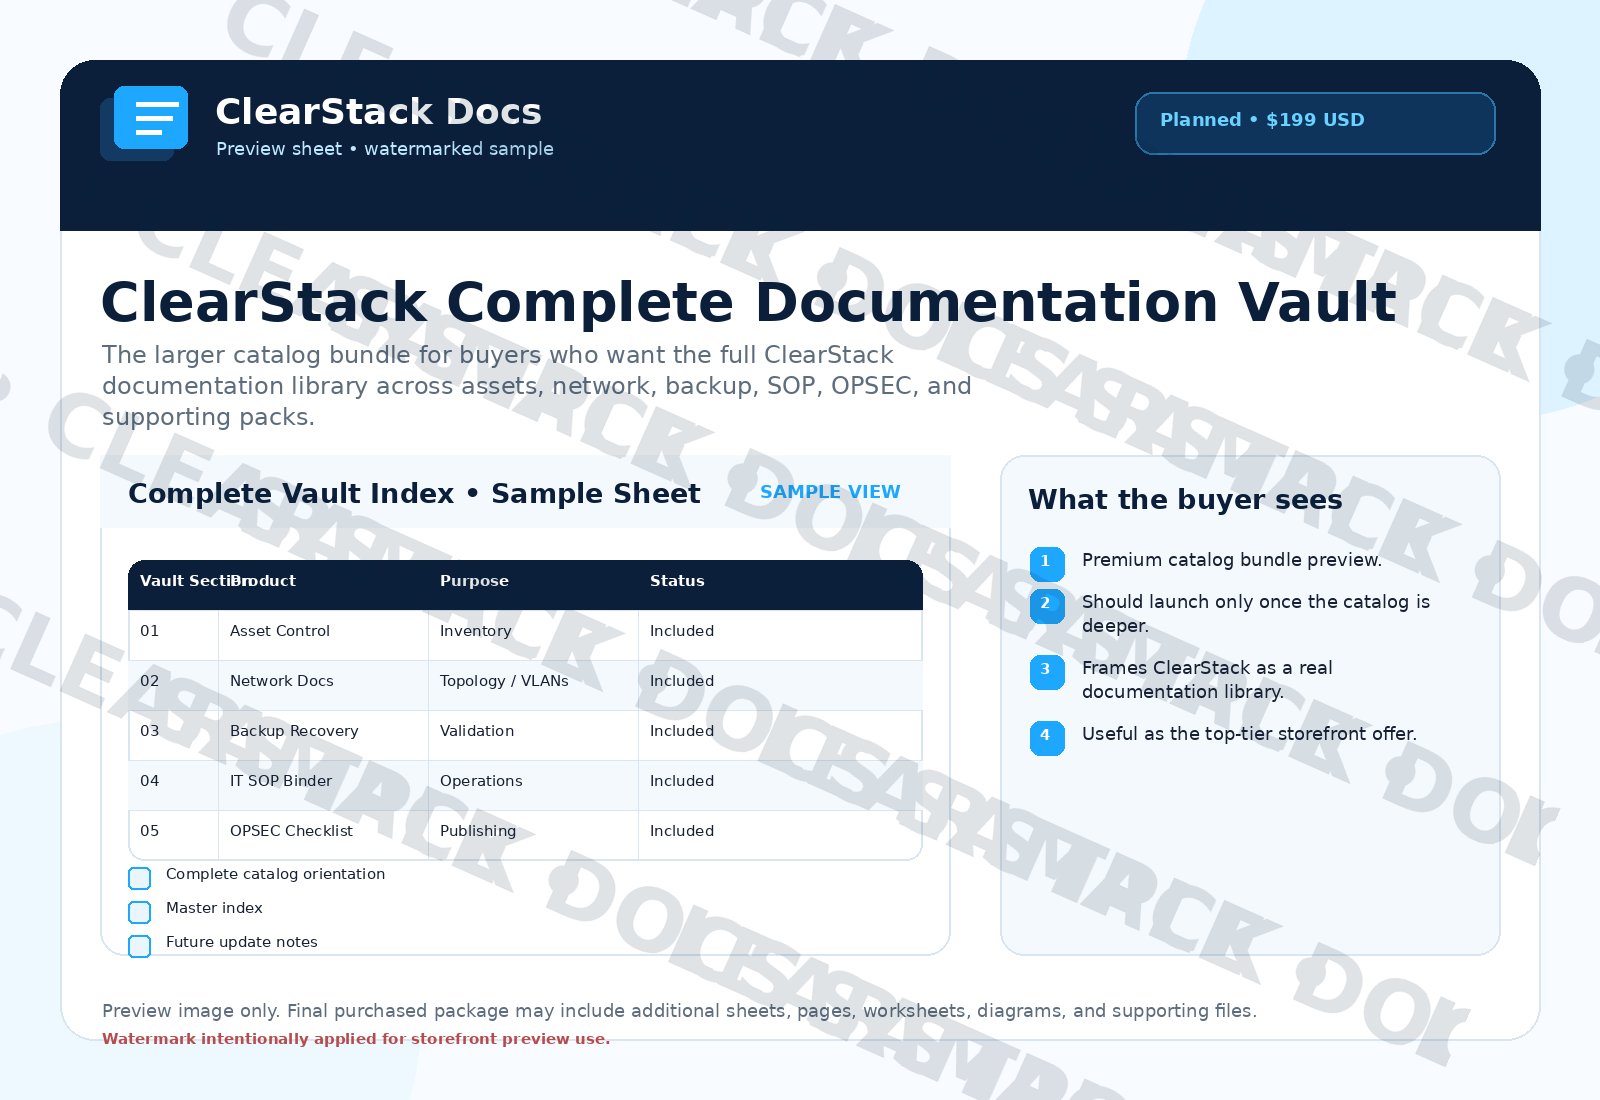Click the number 4 step badge

pyautogui.click(x=1047, y=737)
